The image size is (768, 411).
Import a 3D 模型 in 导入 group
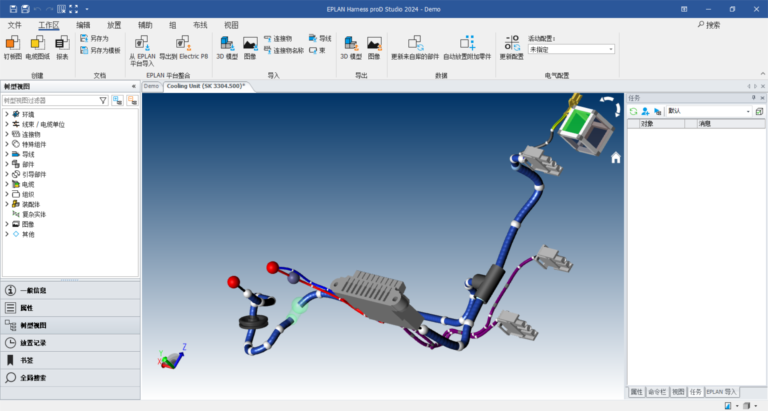pyautogui.click(x=227, y=48)
